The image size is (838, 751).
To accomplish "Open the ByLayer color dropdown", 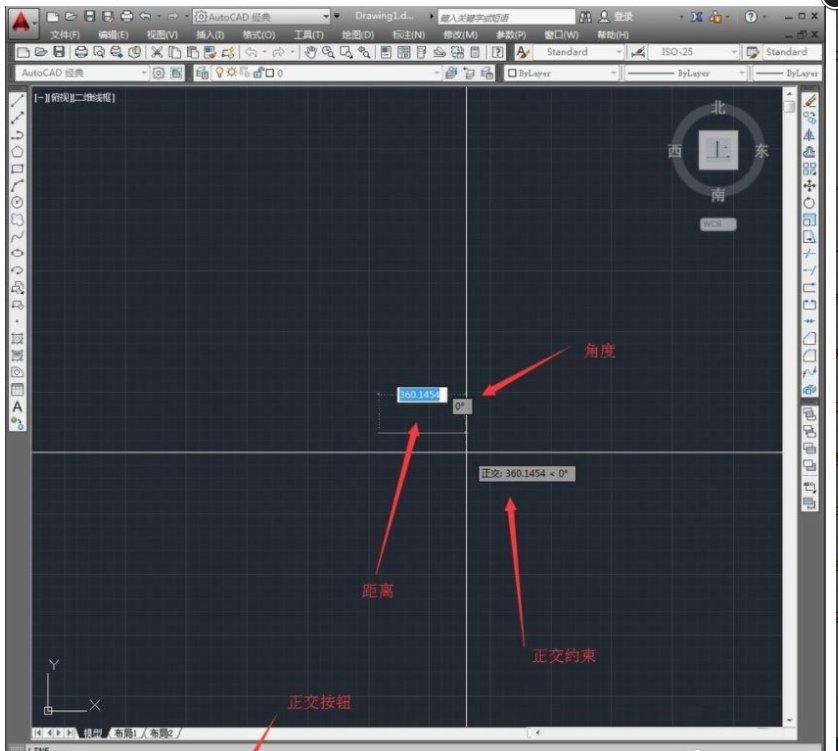I will click(x=613, y=73).
